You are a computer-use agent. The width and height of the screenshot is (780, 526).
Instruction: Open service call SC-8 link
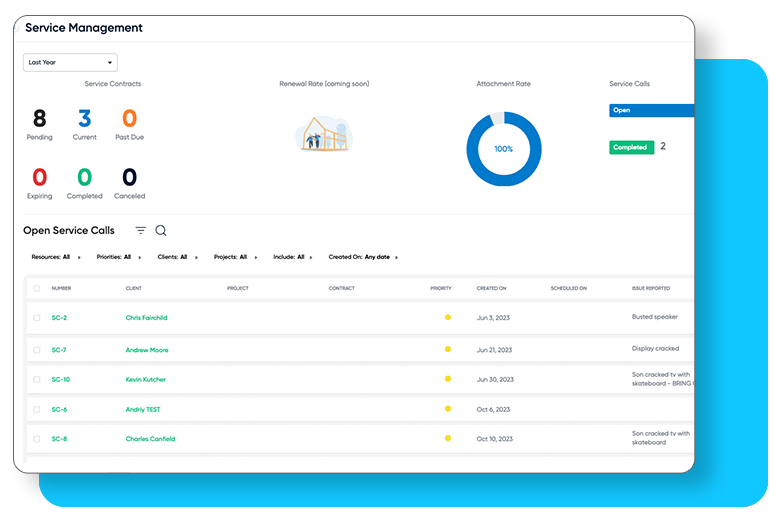click(x=59, y=439)
